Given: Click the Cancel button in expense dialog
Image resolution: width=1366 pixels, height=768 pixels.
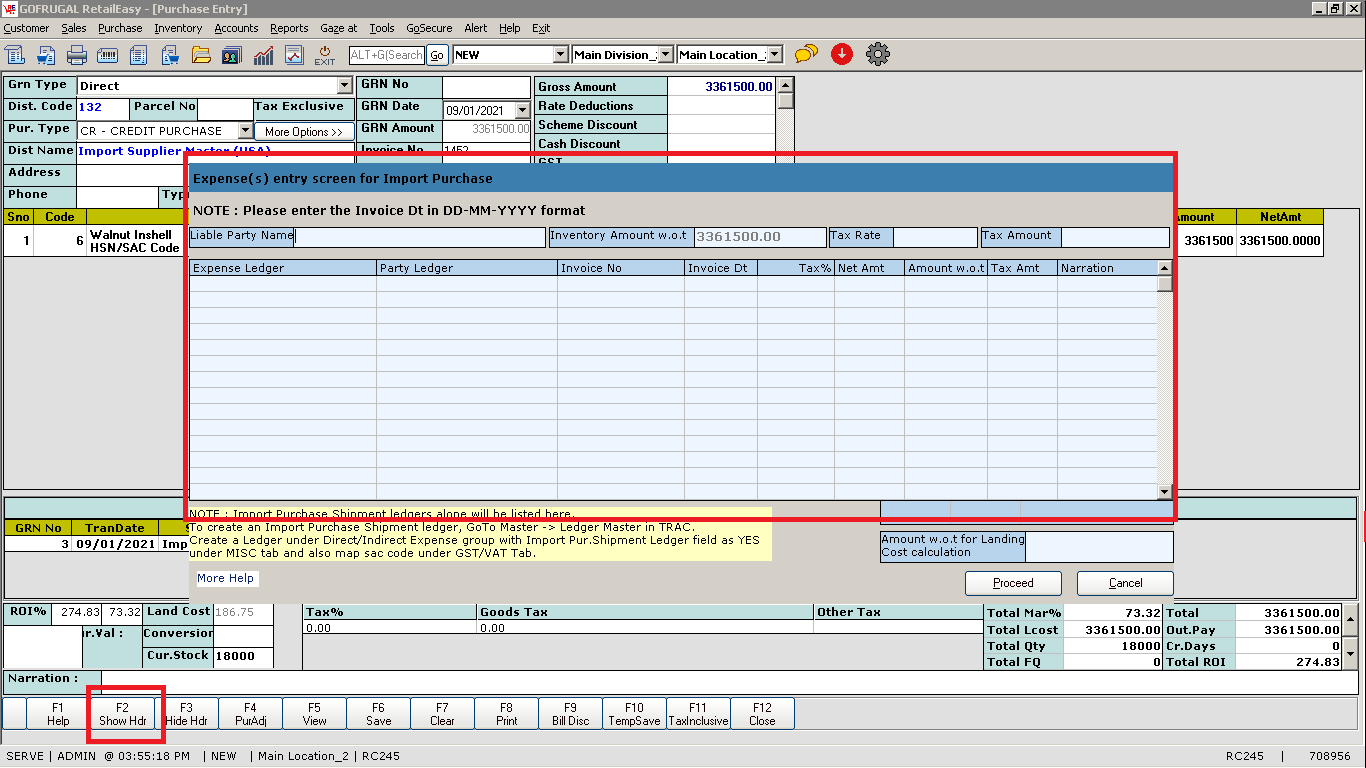Looking at the screenshot, I should coord(1125,583).
